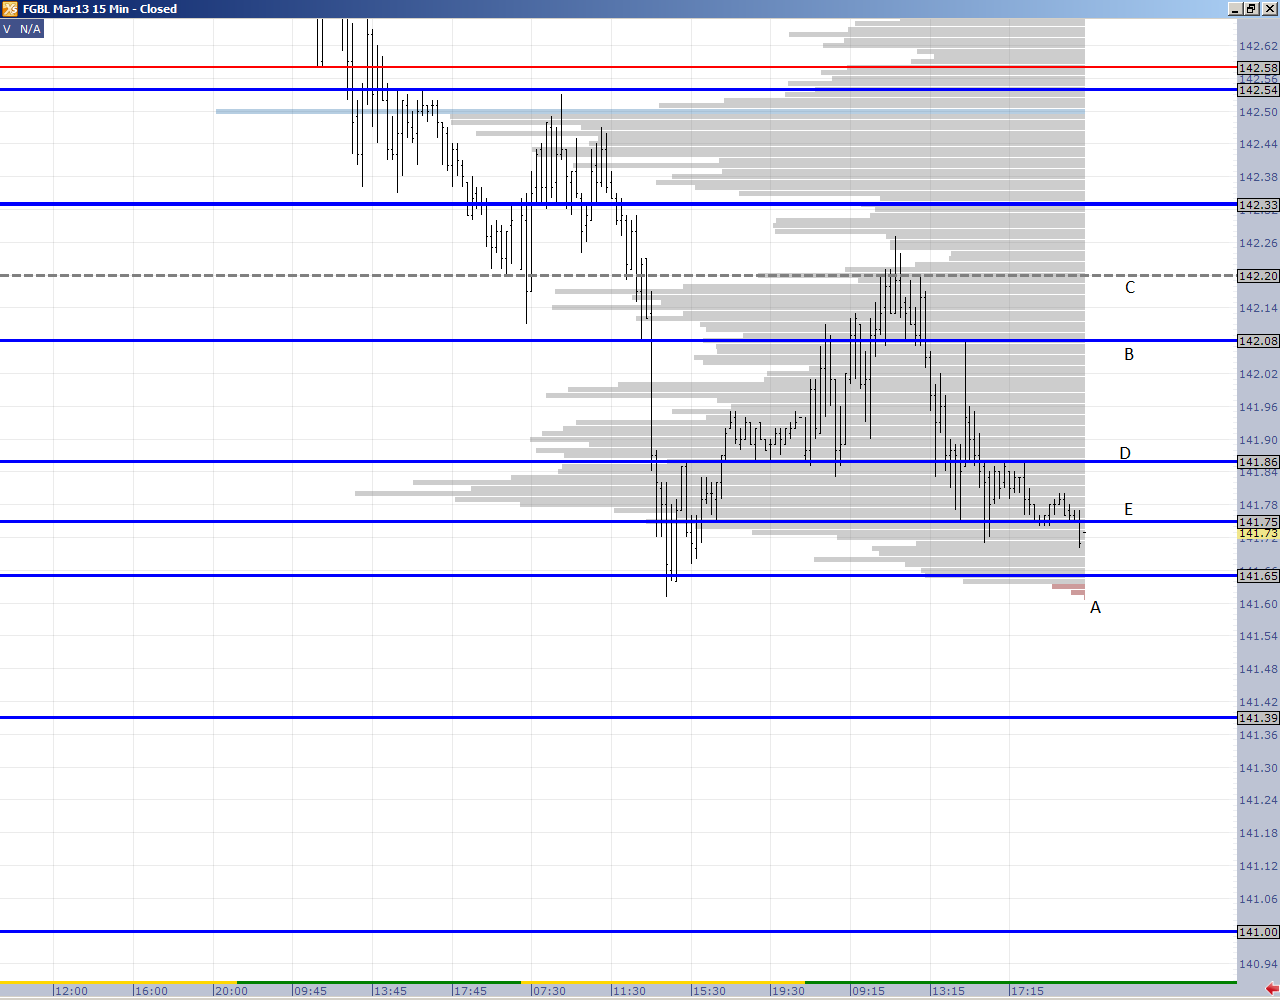The height and width of the screenshot is (1000, 1280).
Task: Click the annotation letter D
Action: click(x=1125, y=453)
